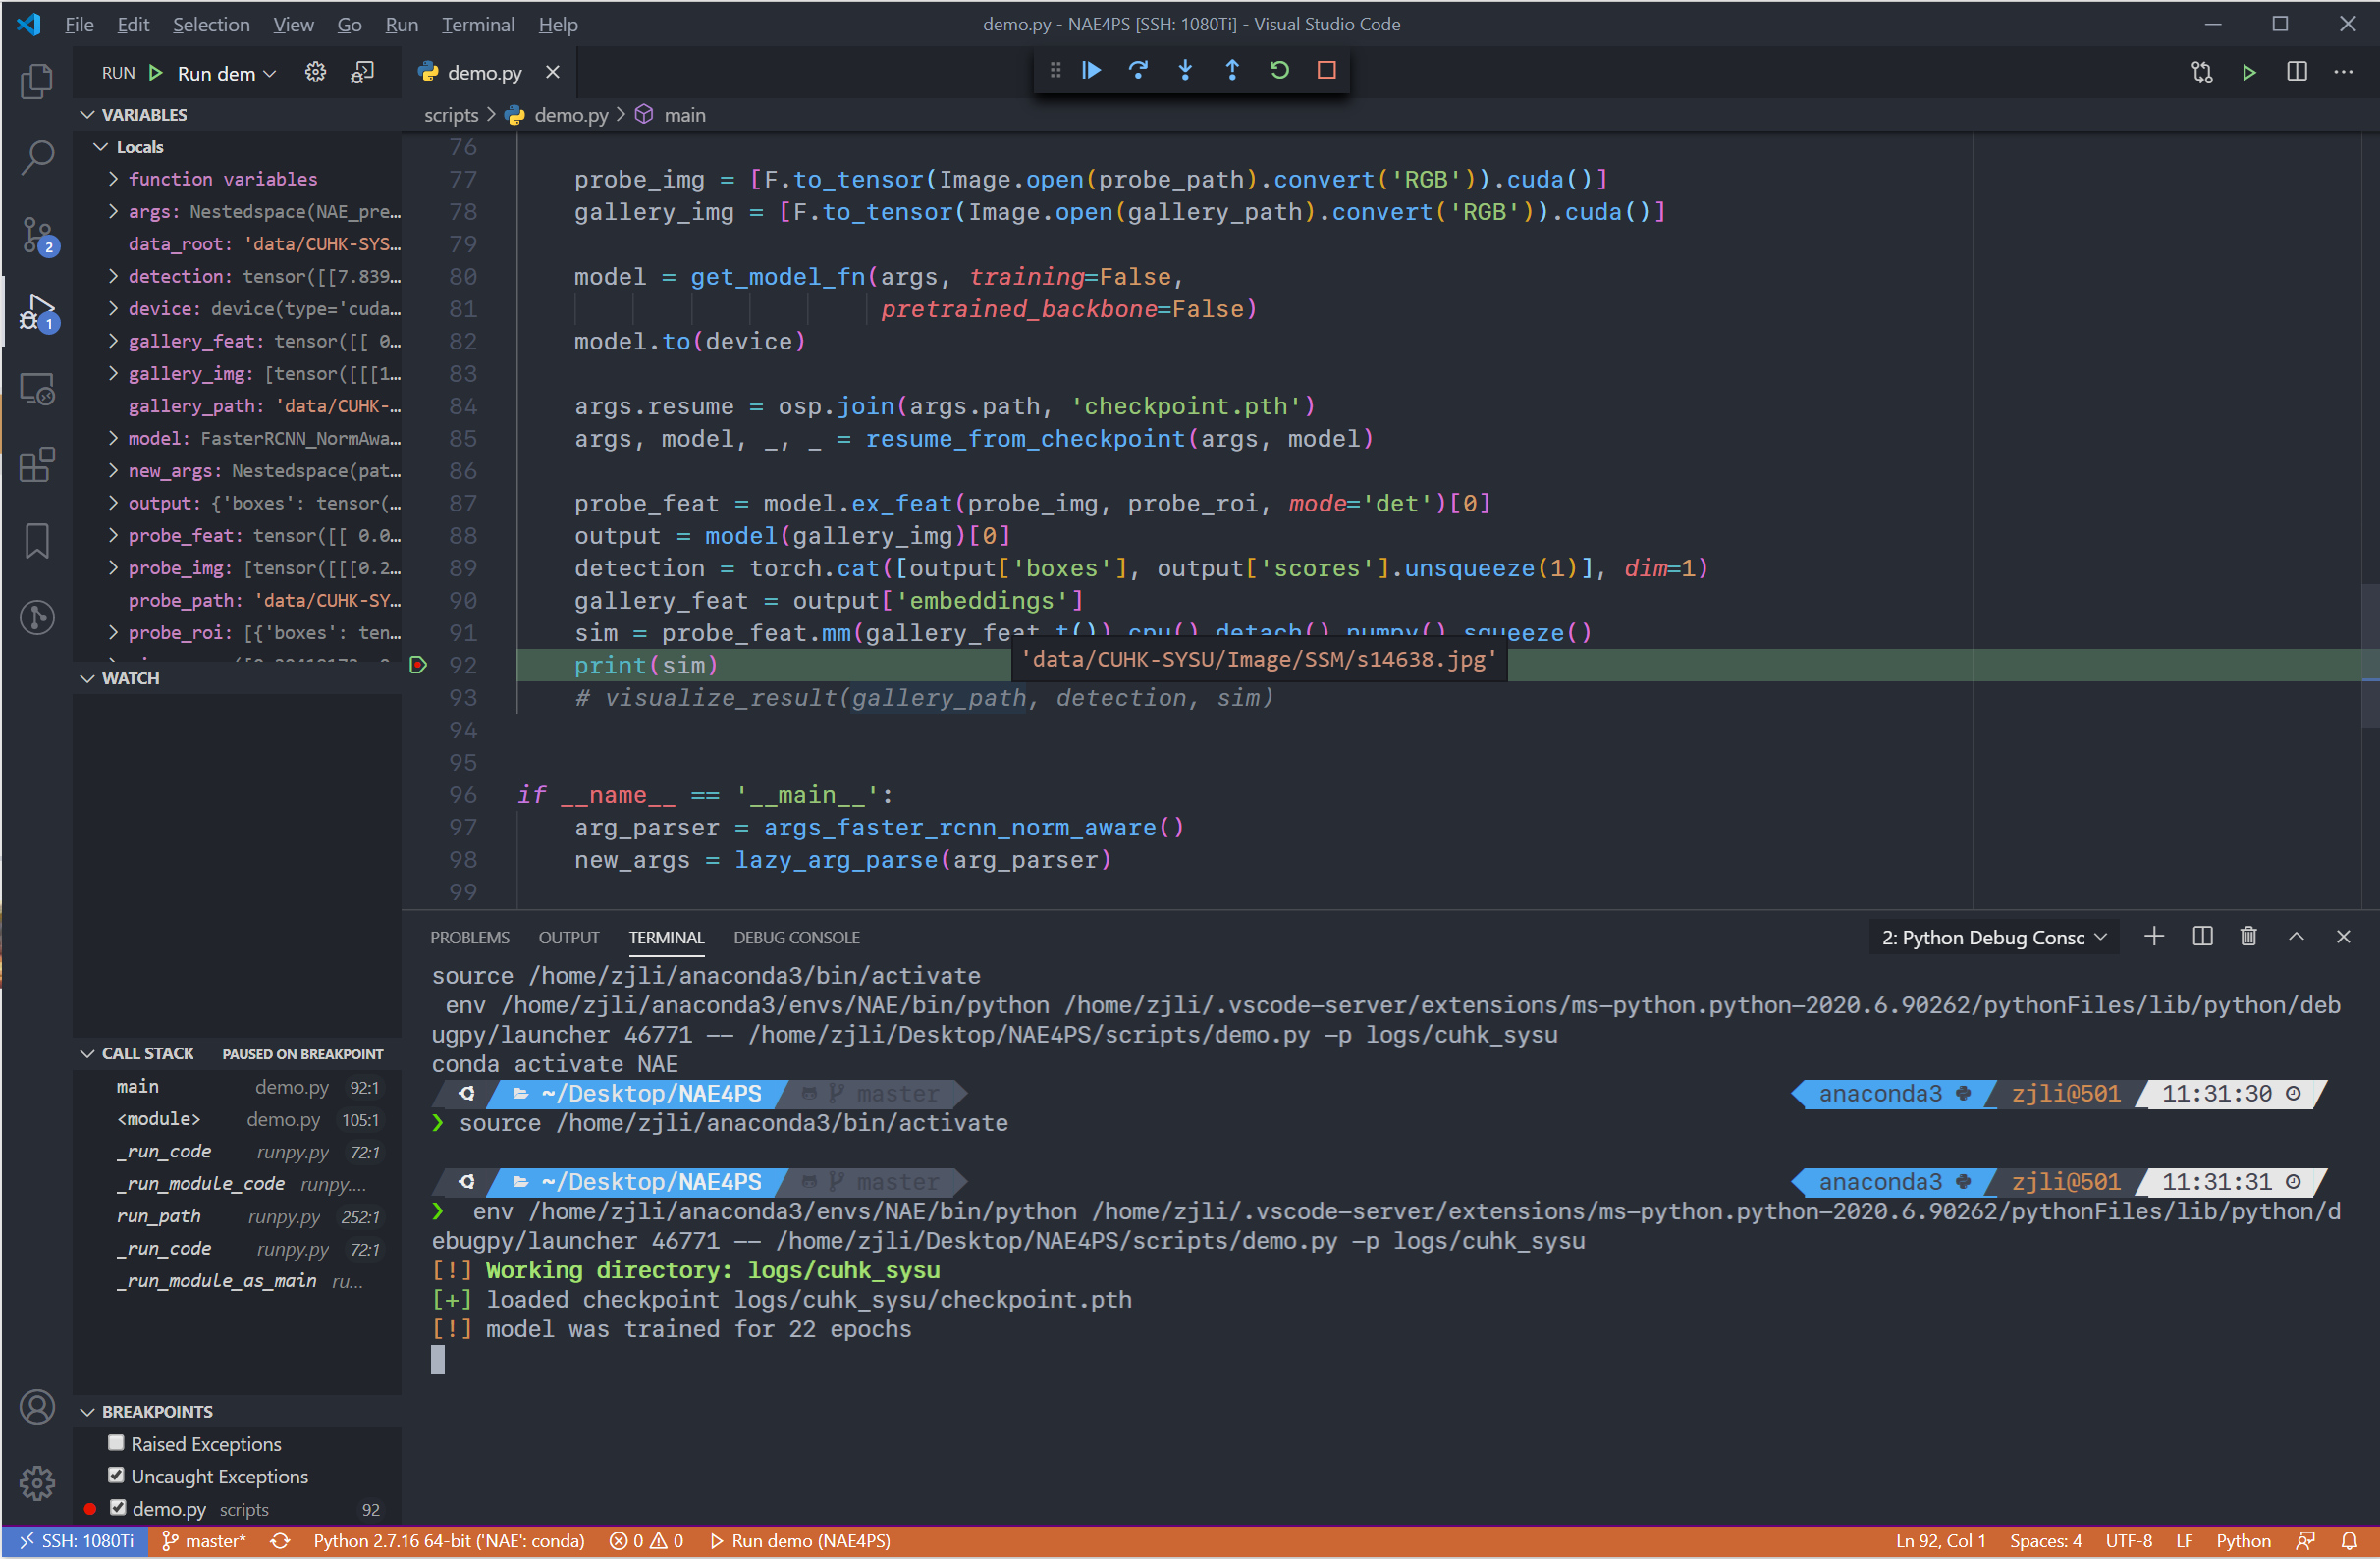Click Step Over in the debug toolbar

coord(1138,70)
